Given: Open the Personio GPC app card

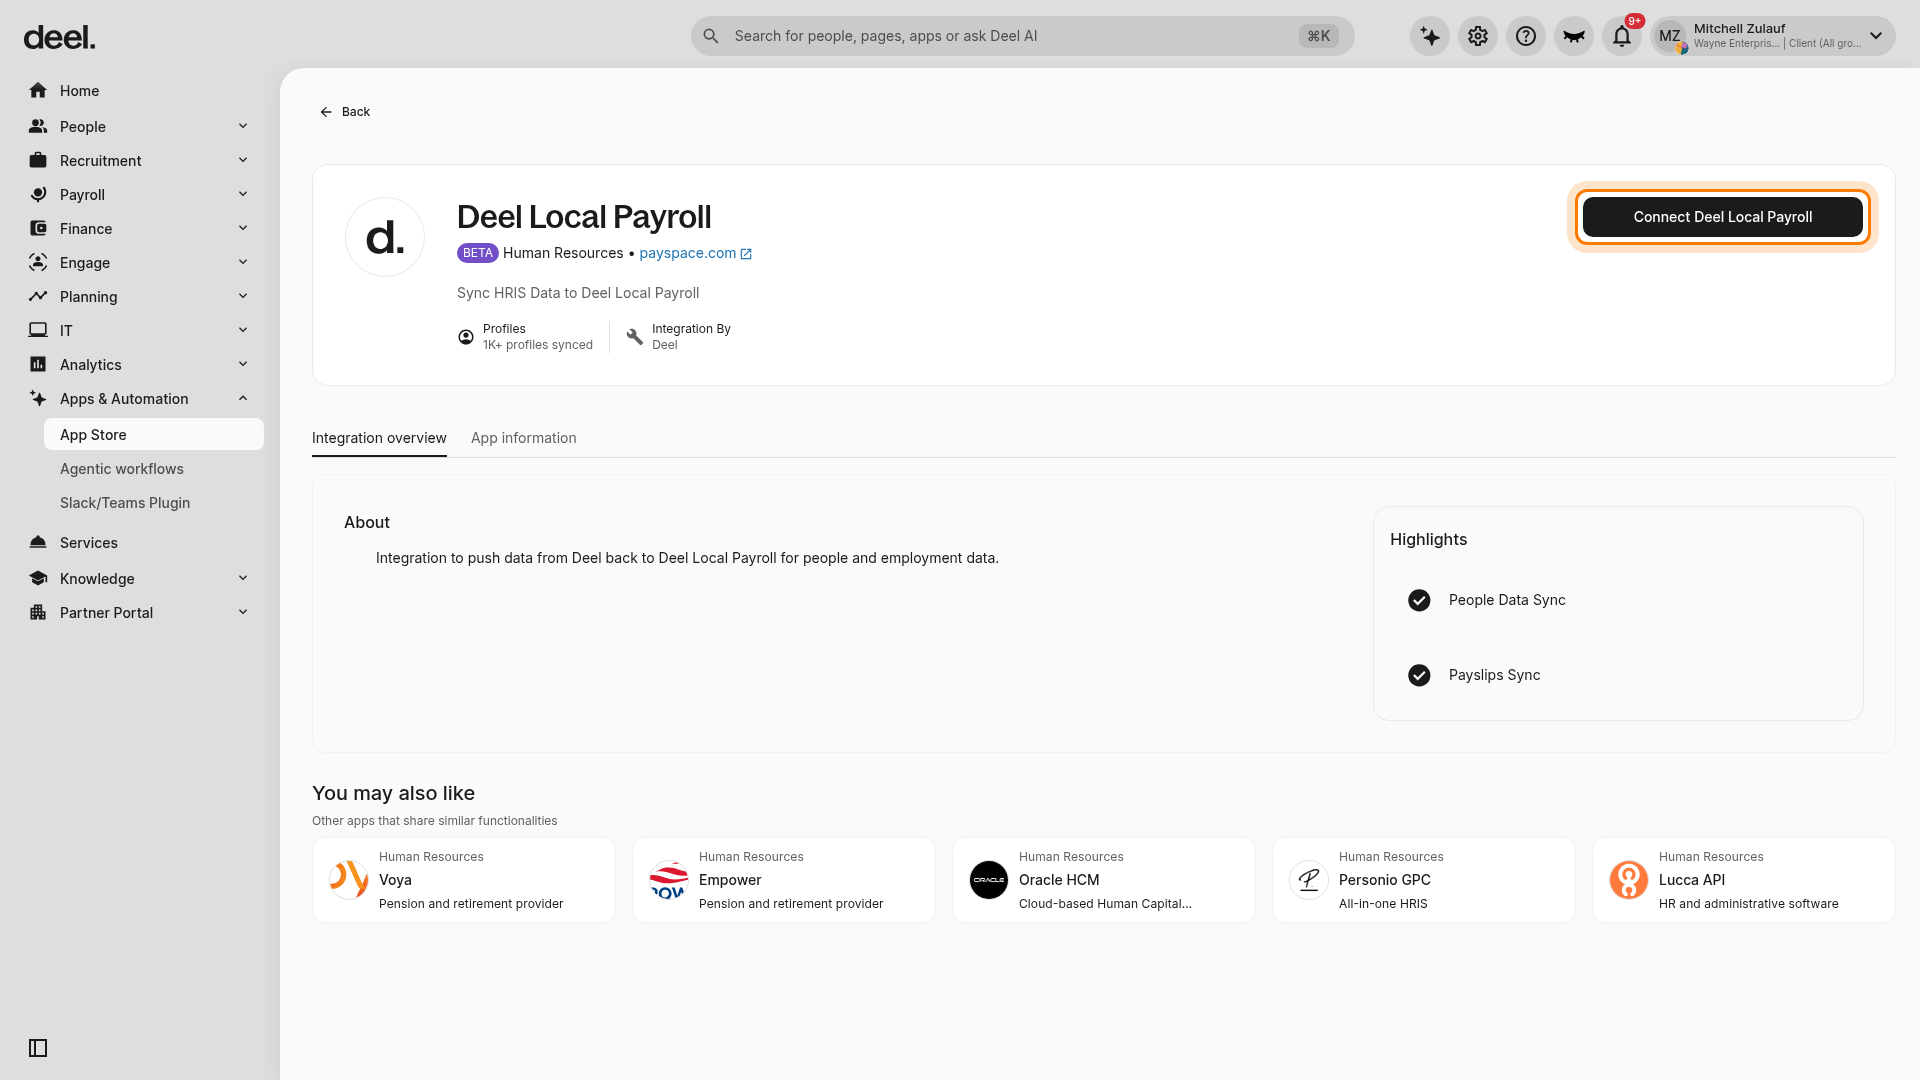Looking at the screenshot, I should click(x=1424, y=880).
